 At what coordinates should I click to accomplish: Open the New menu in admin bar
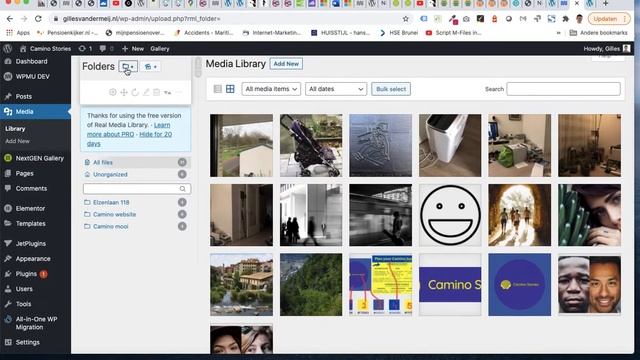[133, 49]
